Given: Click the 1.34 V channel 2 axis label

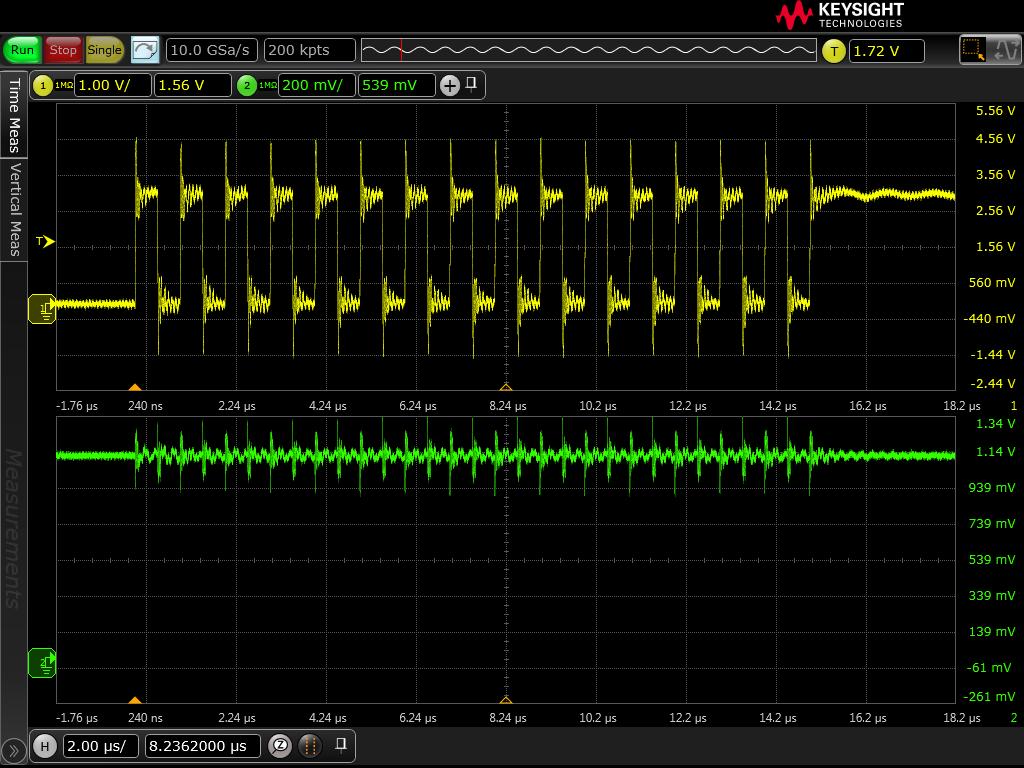Looking at the screenshot, I should coord(995,424).
